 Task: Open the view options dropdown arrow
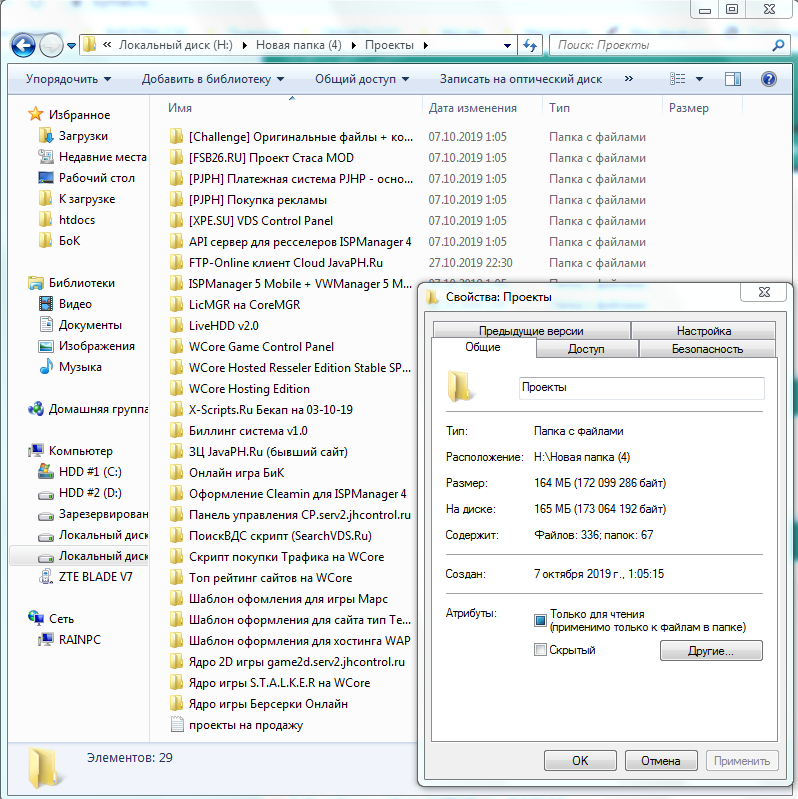point(700,79)
